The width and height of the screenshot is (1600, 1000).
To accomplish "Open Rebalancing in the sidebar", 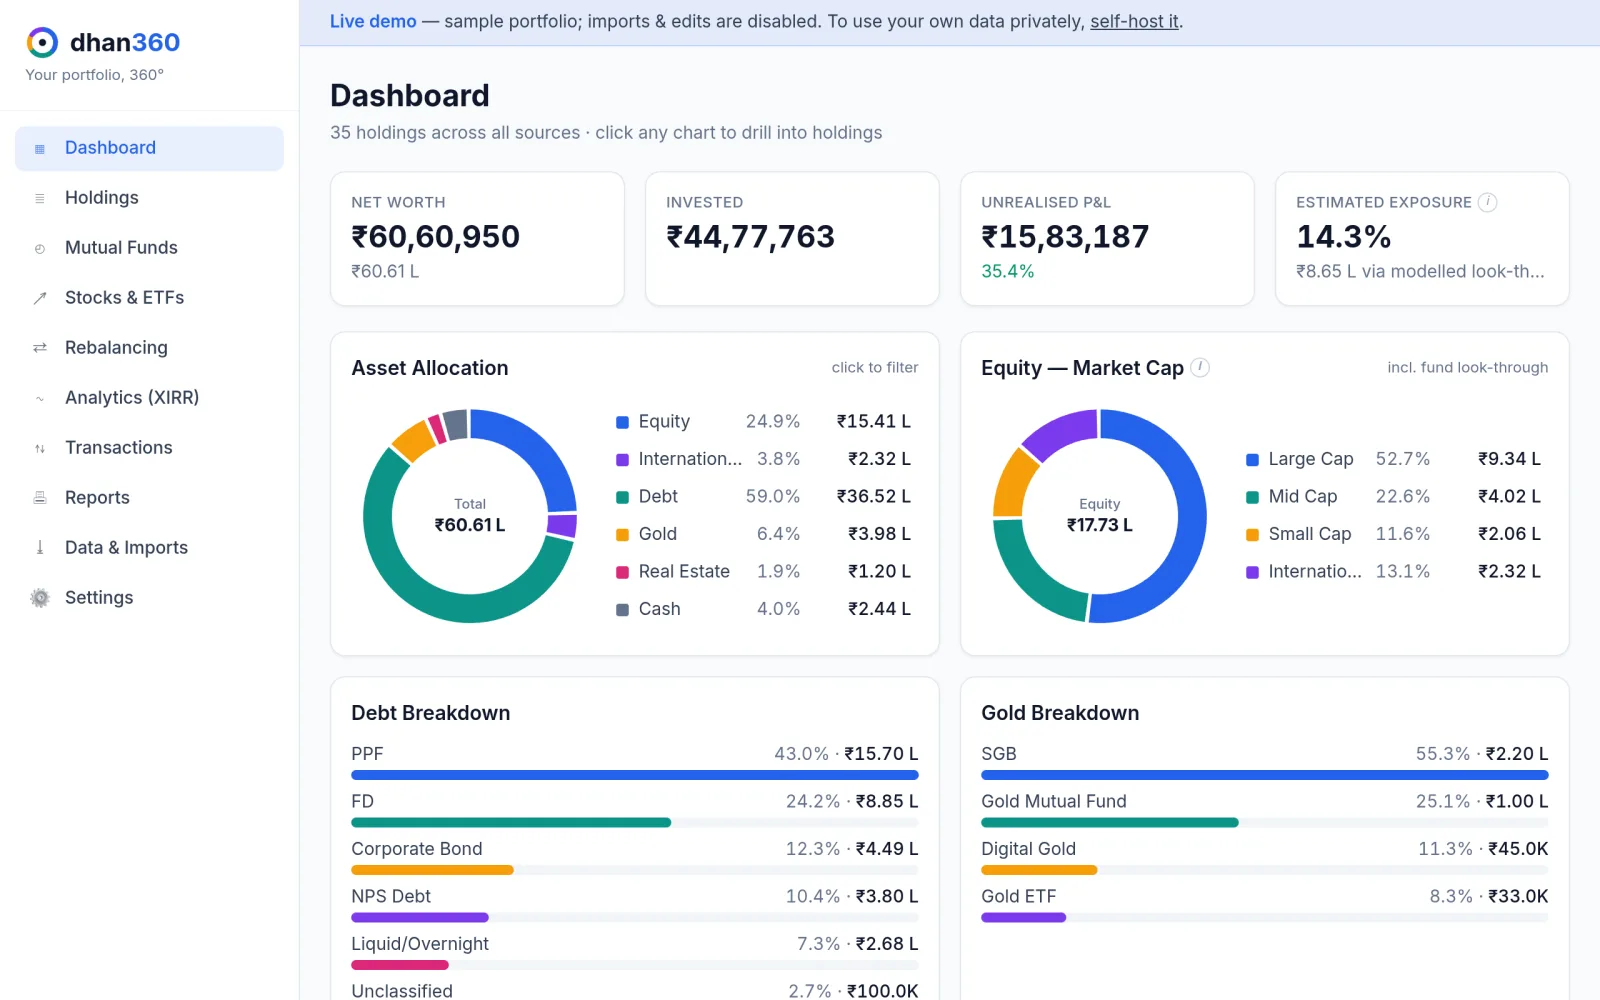I will tap(149, 348).
